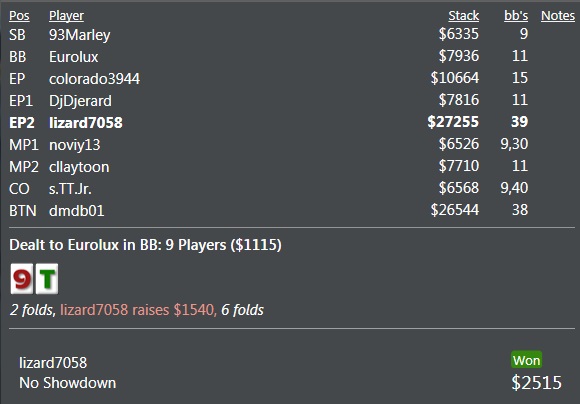Click the $2515 won amount
The image size is (580, 404).
click(x=536, y=383)
